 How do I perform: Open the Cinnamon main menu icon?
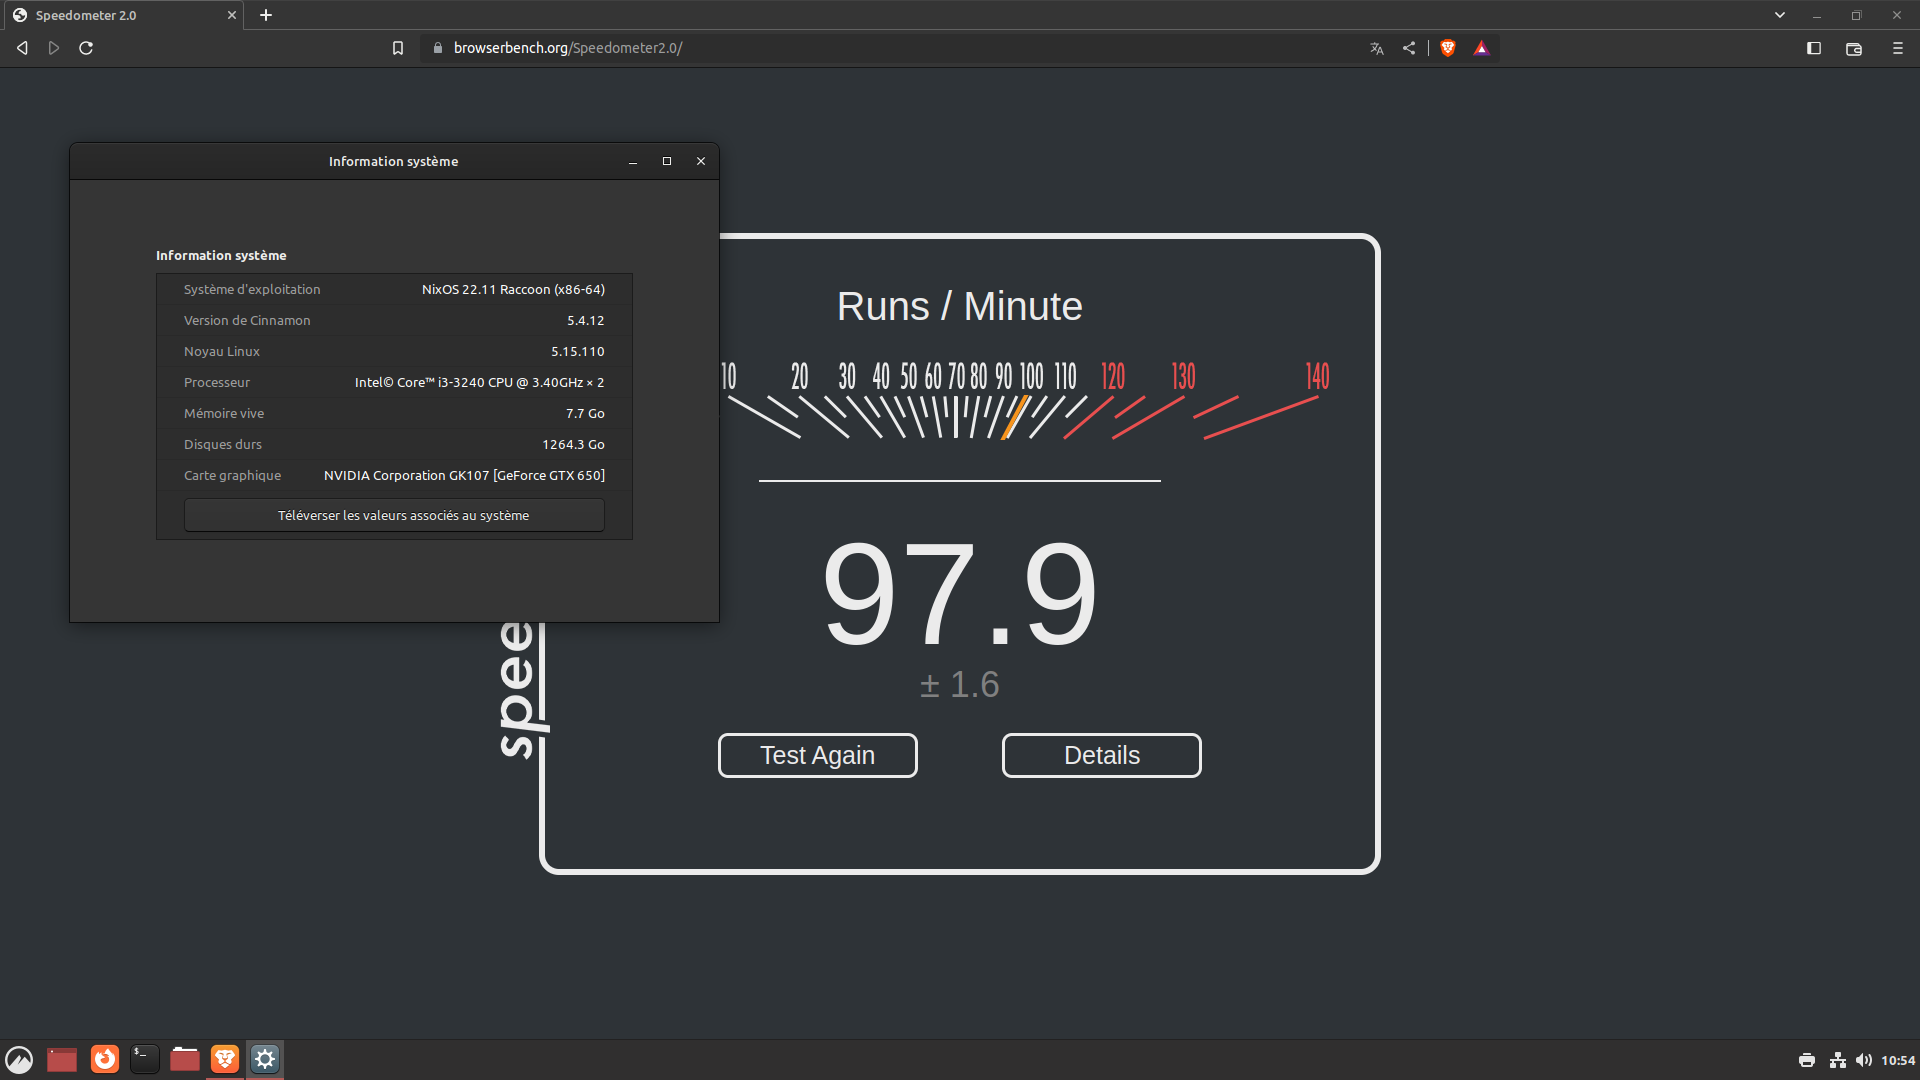(x=19, y=1059)
